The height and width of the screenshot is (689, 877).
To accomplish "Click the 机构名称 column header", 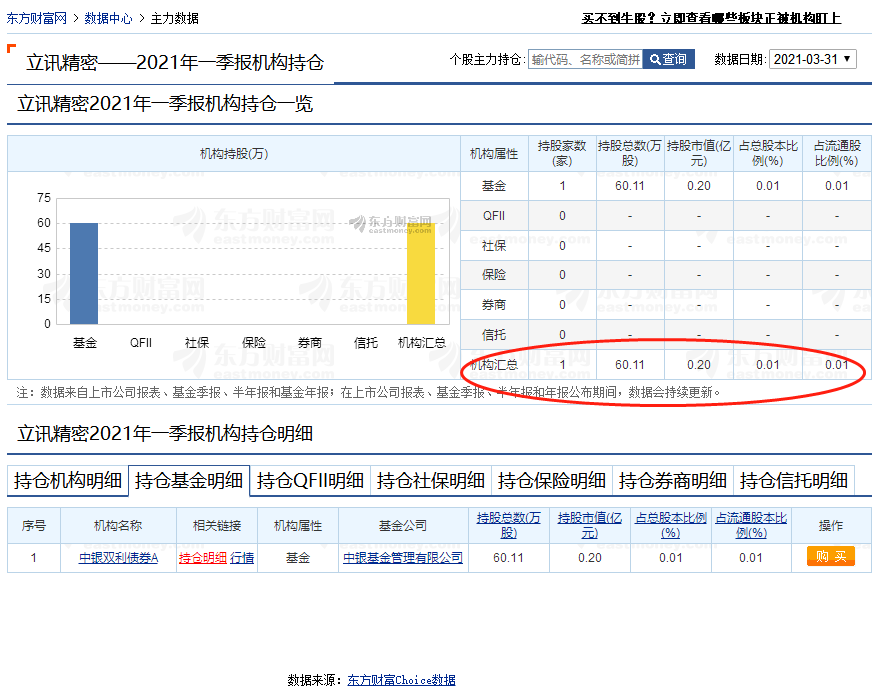I will 118,525.
